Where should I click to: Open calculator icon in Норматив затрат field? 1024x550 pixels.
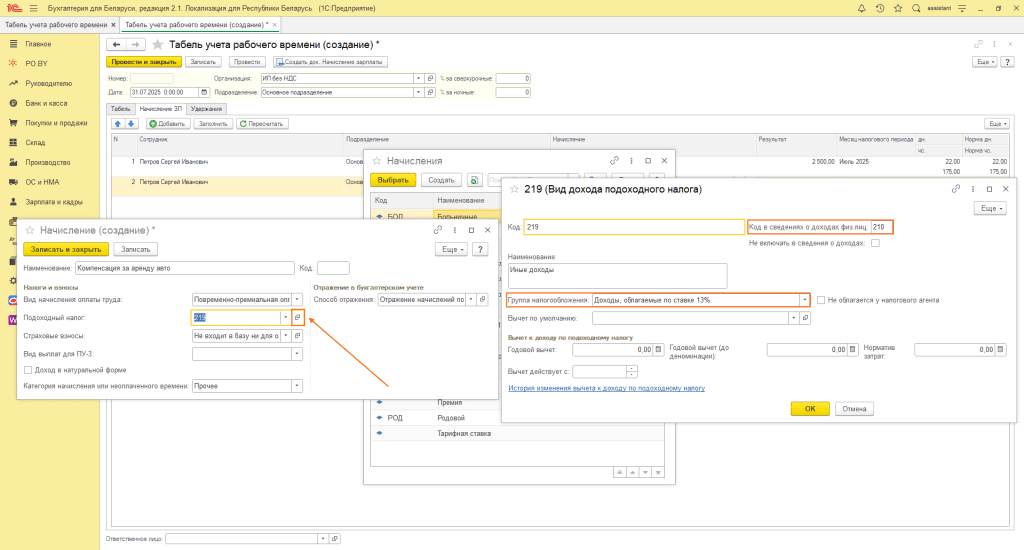1000,349
